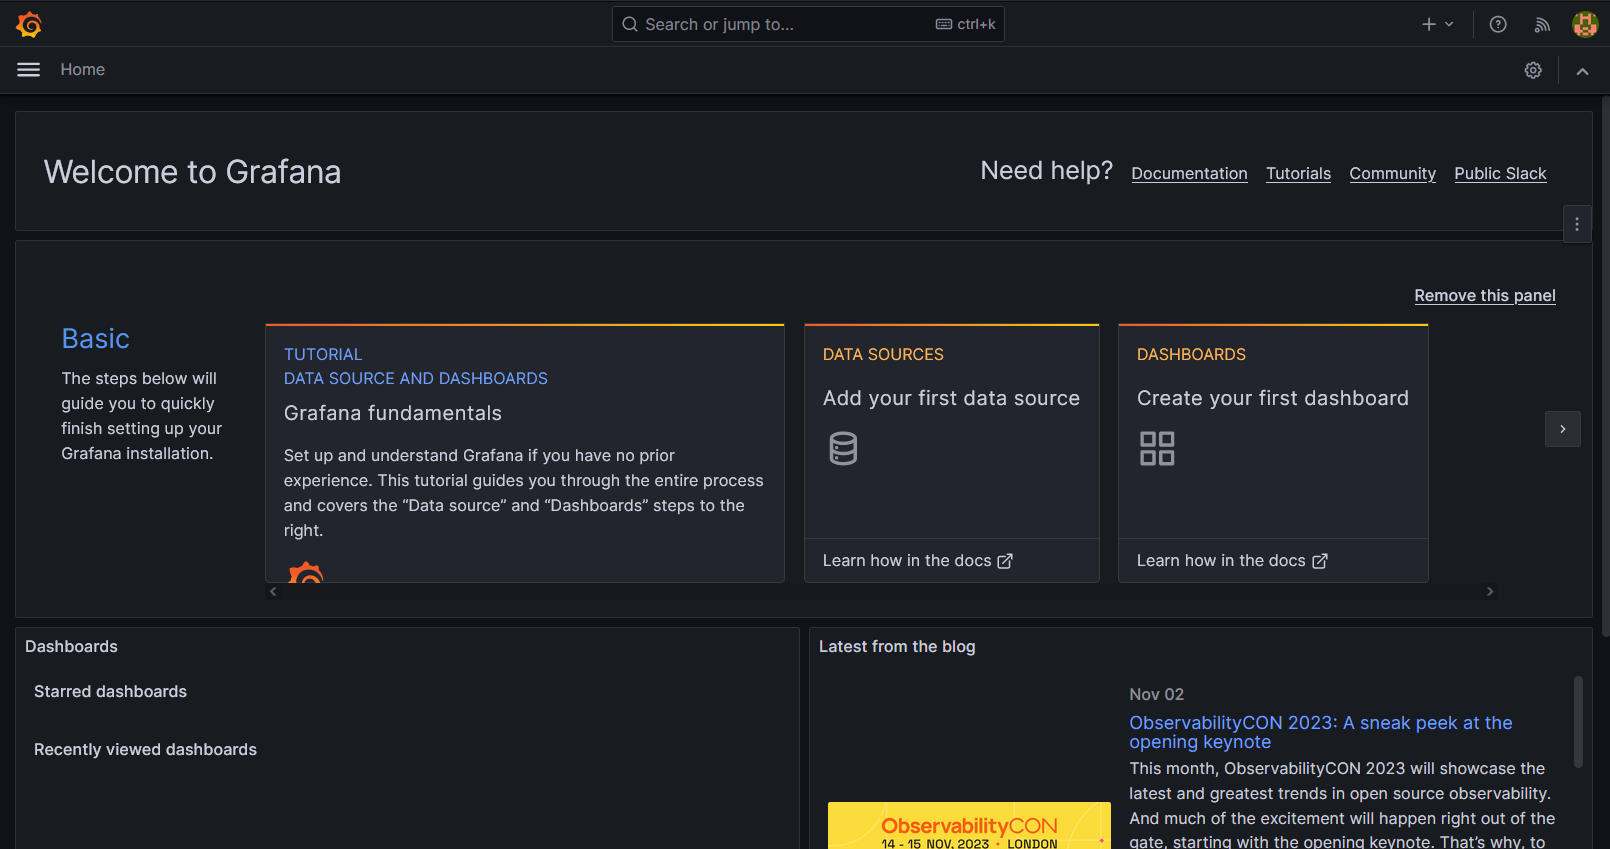
Task: Click the blog panel vertical scrollbar
Action: coord(1578,722)
